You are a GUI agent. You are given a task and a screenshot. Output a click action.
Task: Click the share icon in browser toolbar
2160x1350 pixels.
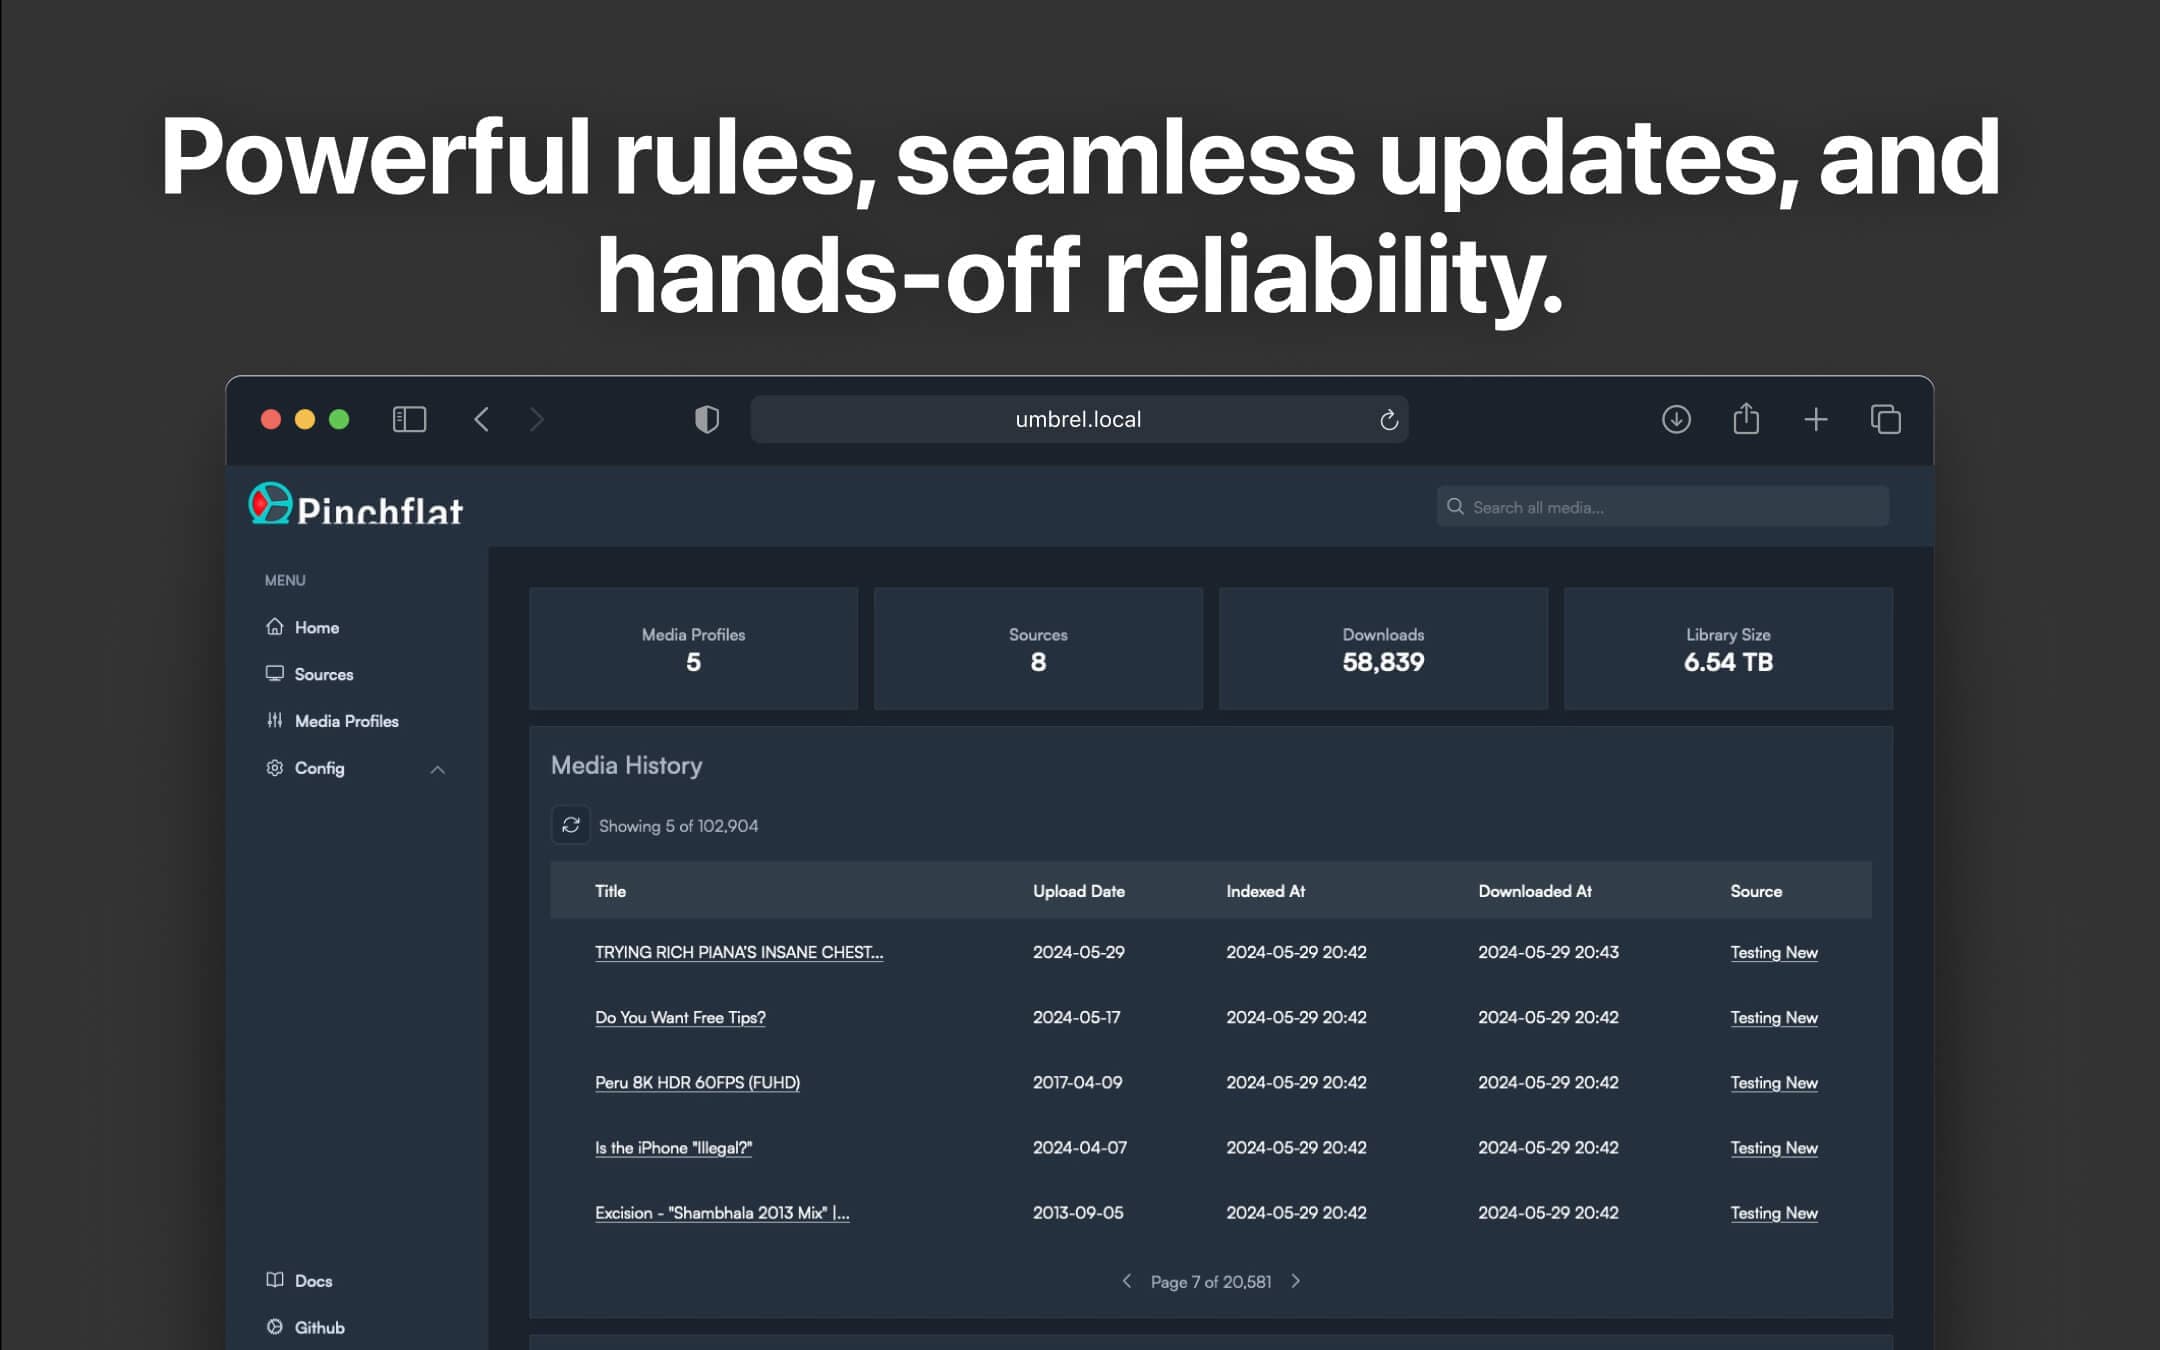(1746, 419)
